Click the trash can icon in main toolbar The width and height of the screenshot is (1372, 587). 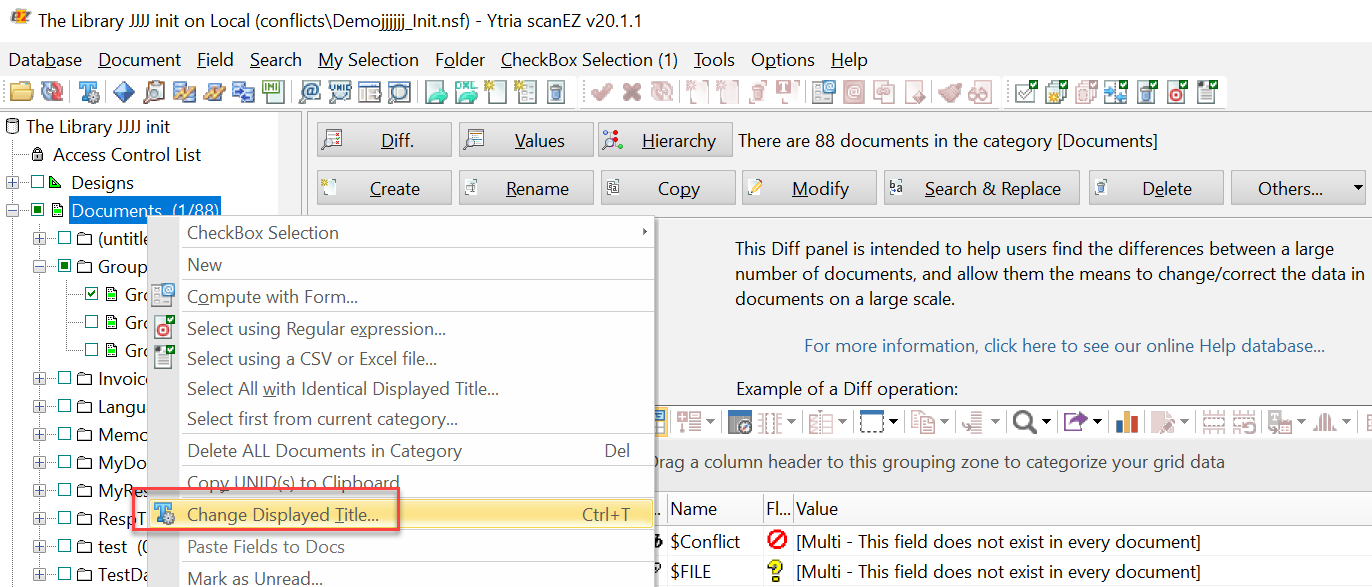click(557, 93)
